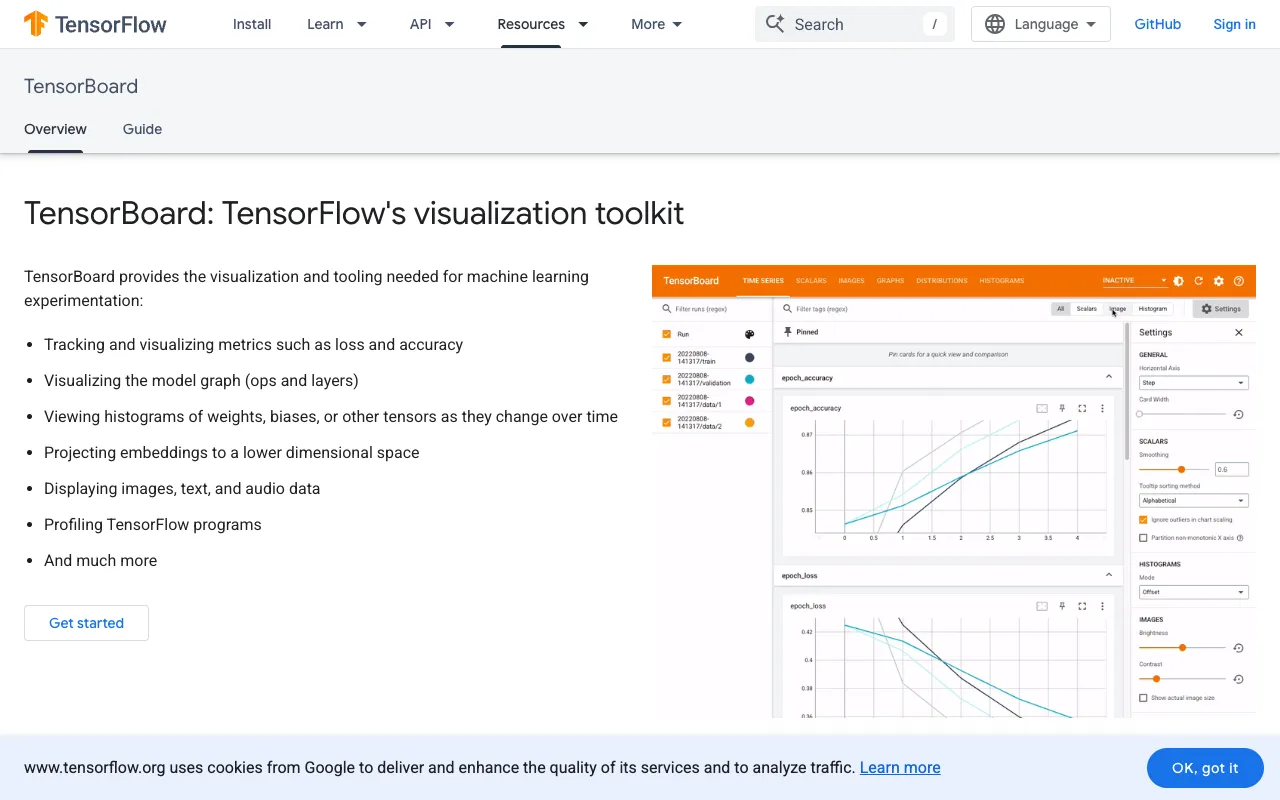Viewport: 1280px width, 800px height.
Task: Open the Horizontal Axis Step dropdown
Action: click(1192, 382)
